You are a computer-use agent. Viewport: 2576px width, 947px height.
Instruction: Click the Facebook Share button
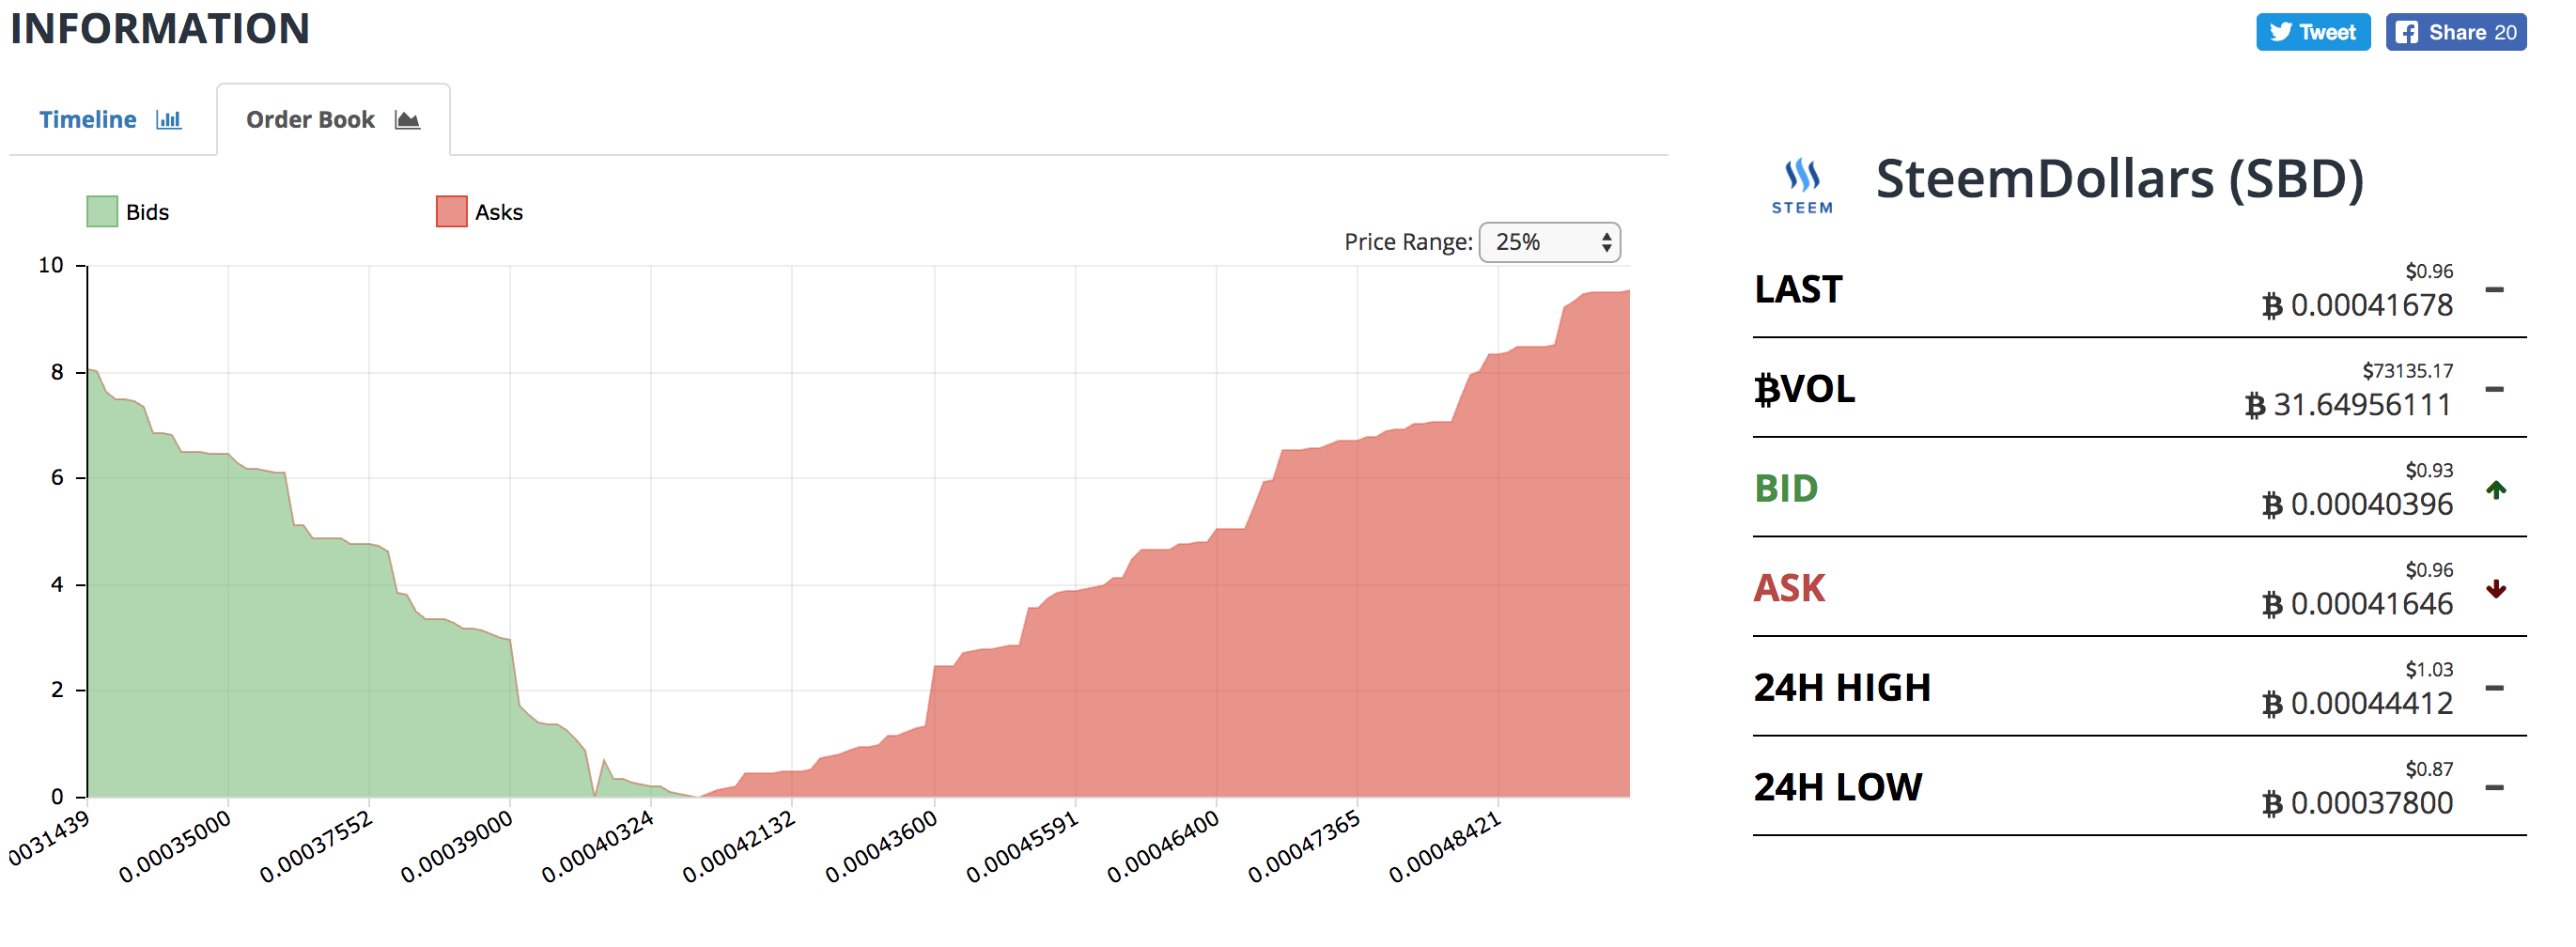click(x=2455, y=32)
